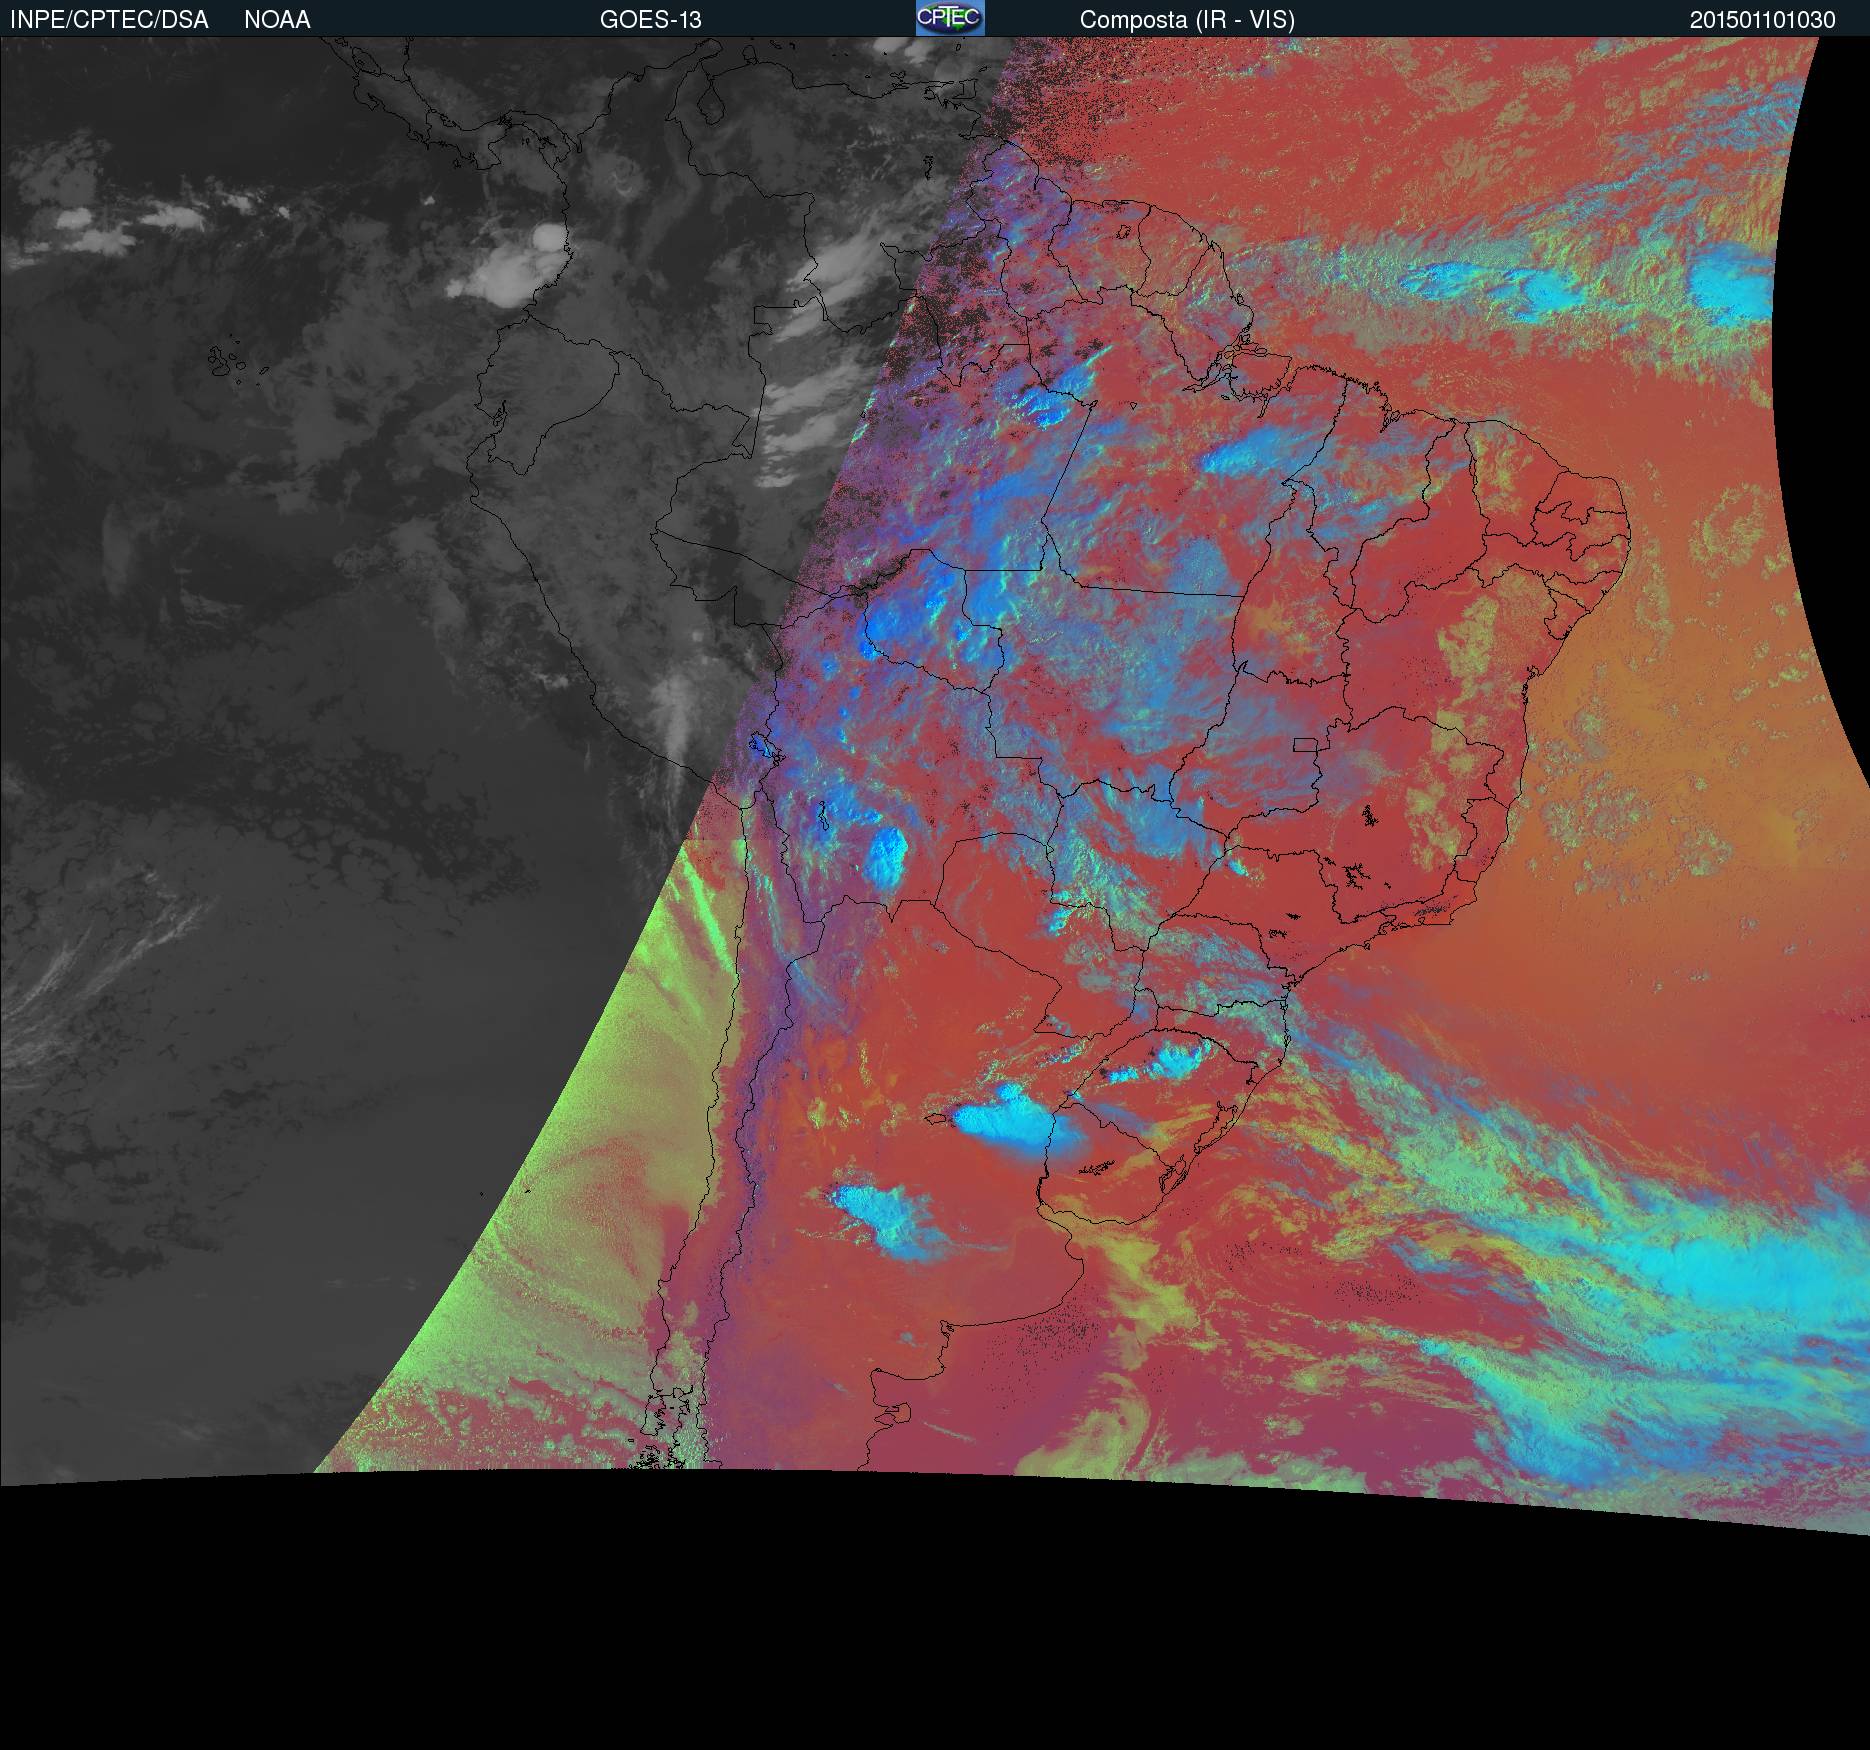Viewport: 1870px width, 1750px height.
Task: Click the timestamp 201501101030
Action: (x=1763, y=20)
